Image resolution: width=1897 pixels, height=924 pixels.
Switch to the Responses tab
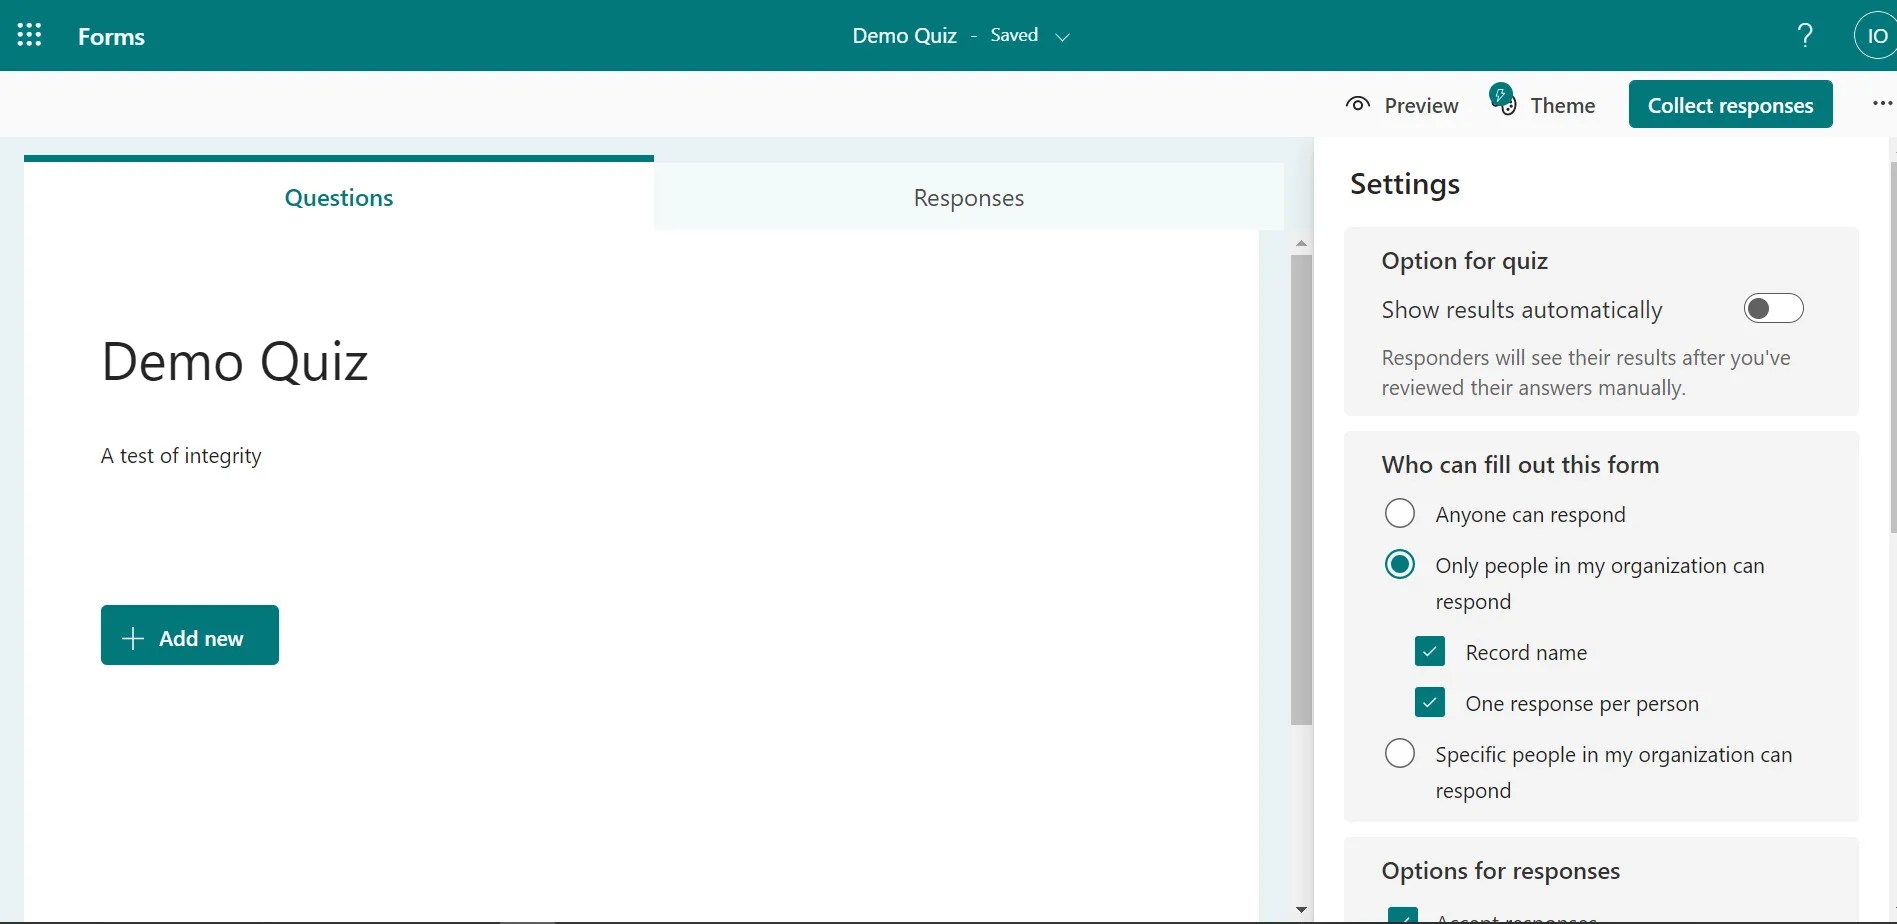967,197
